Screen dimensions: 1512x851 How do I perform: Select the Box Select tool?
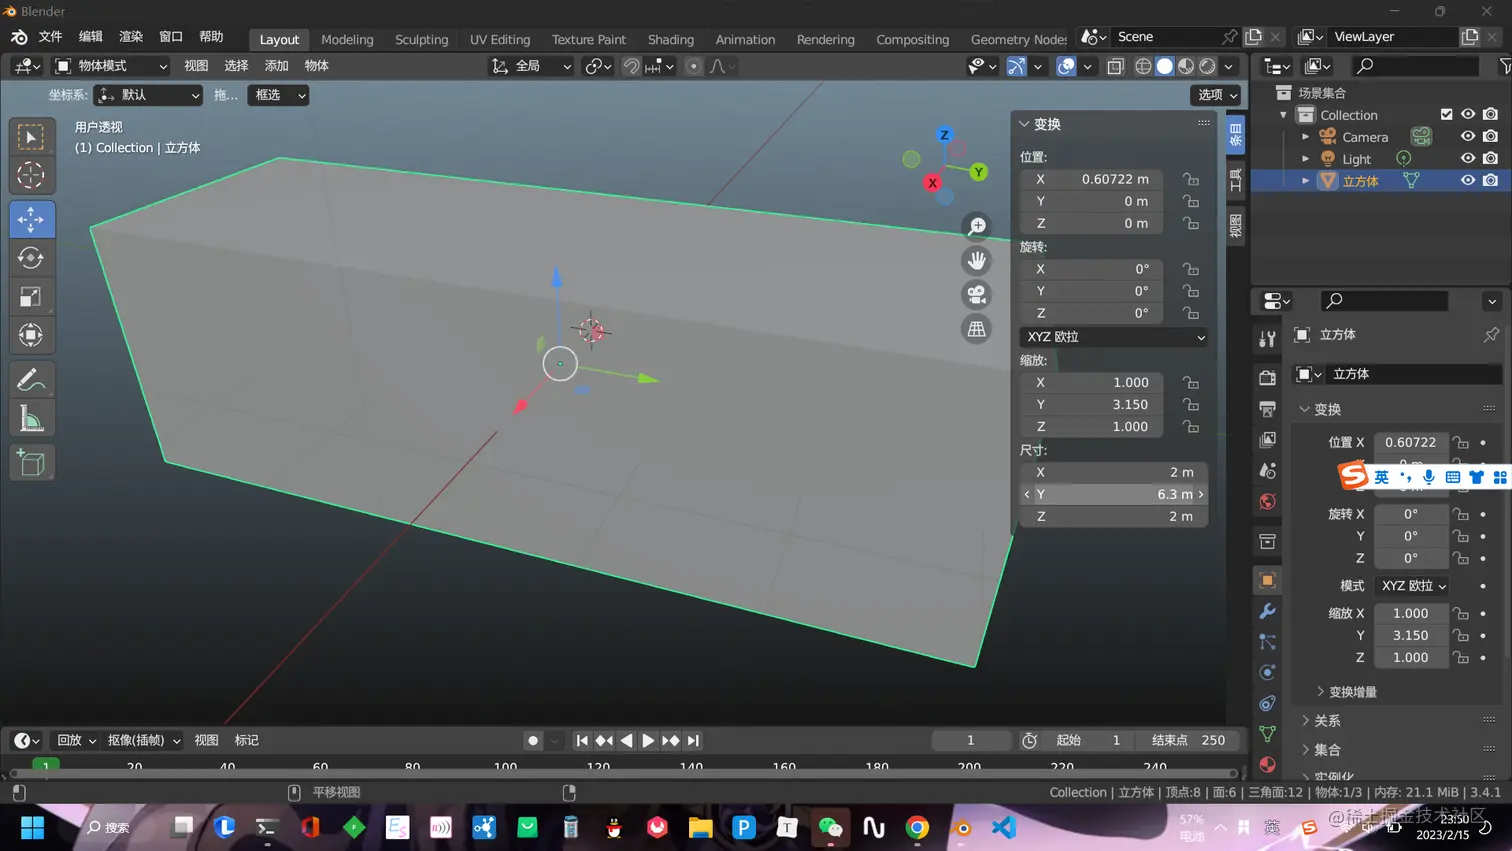pos(31,137)
